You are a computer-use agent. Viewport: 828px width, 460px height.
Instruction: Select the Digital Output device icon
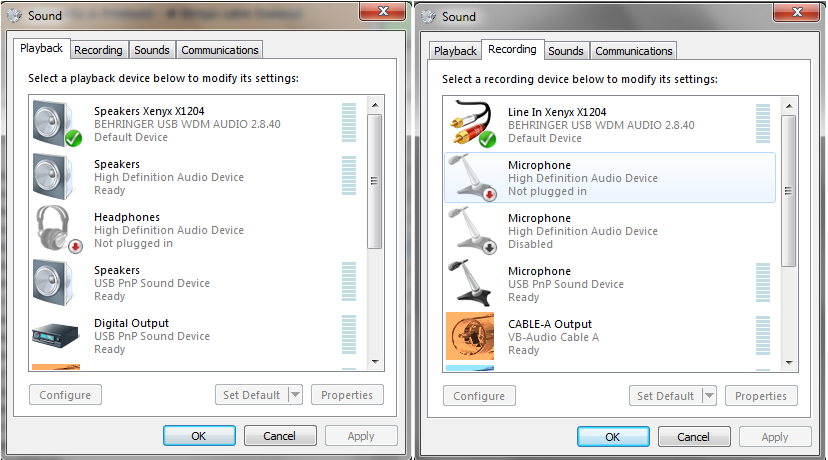(55, 336)
